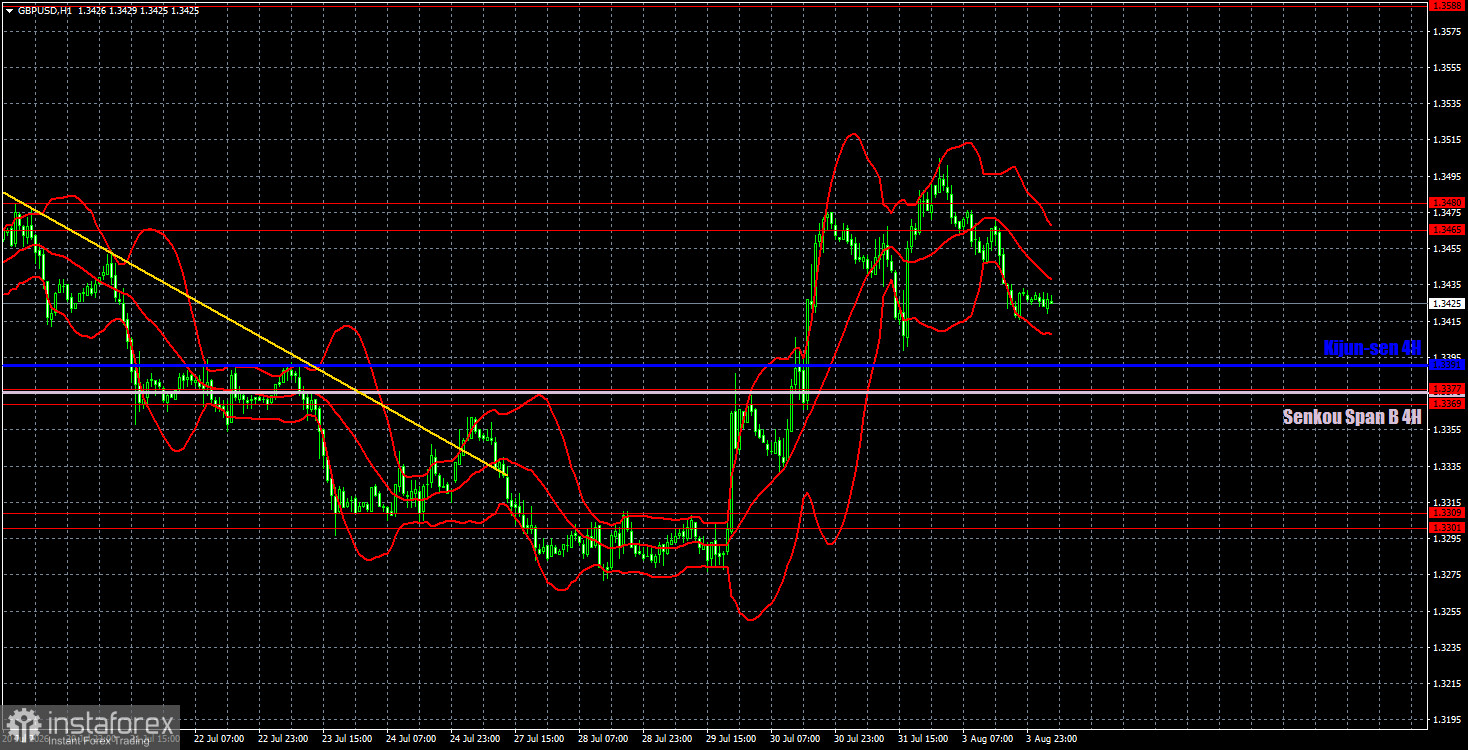Viewport: 1468px width, 750px height.
Task: Click the 1.3255 price axis label
Action: click(x=1447, y=611)
